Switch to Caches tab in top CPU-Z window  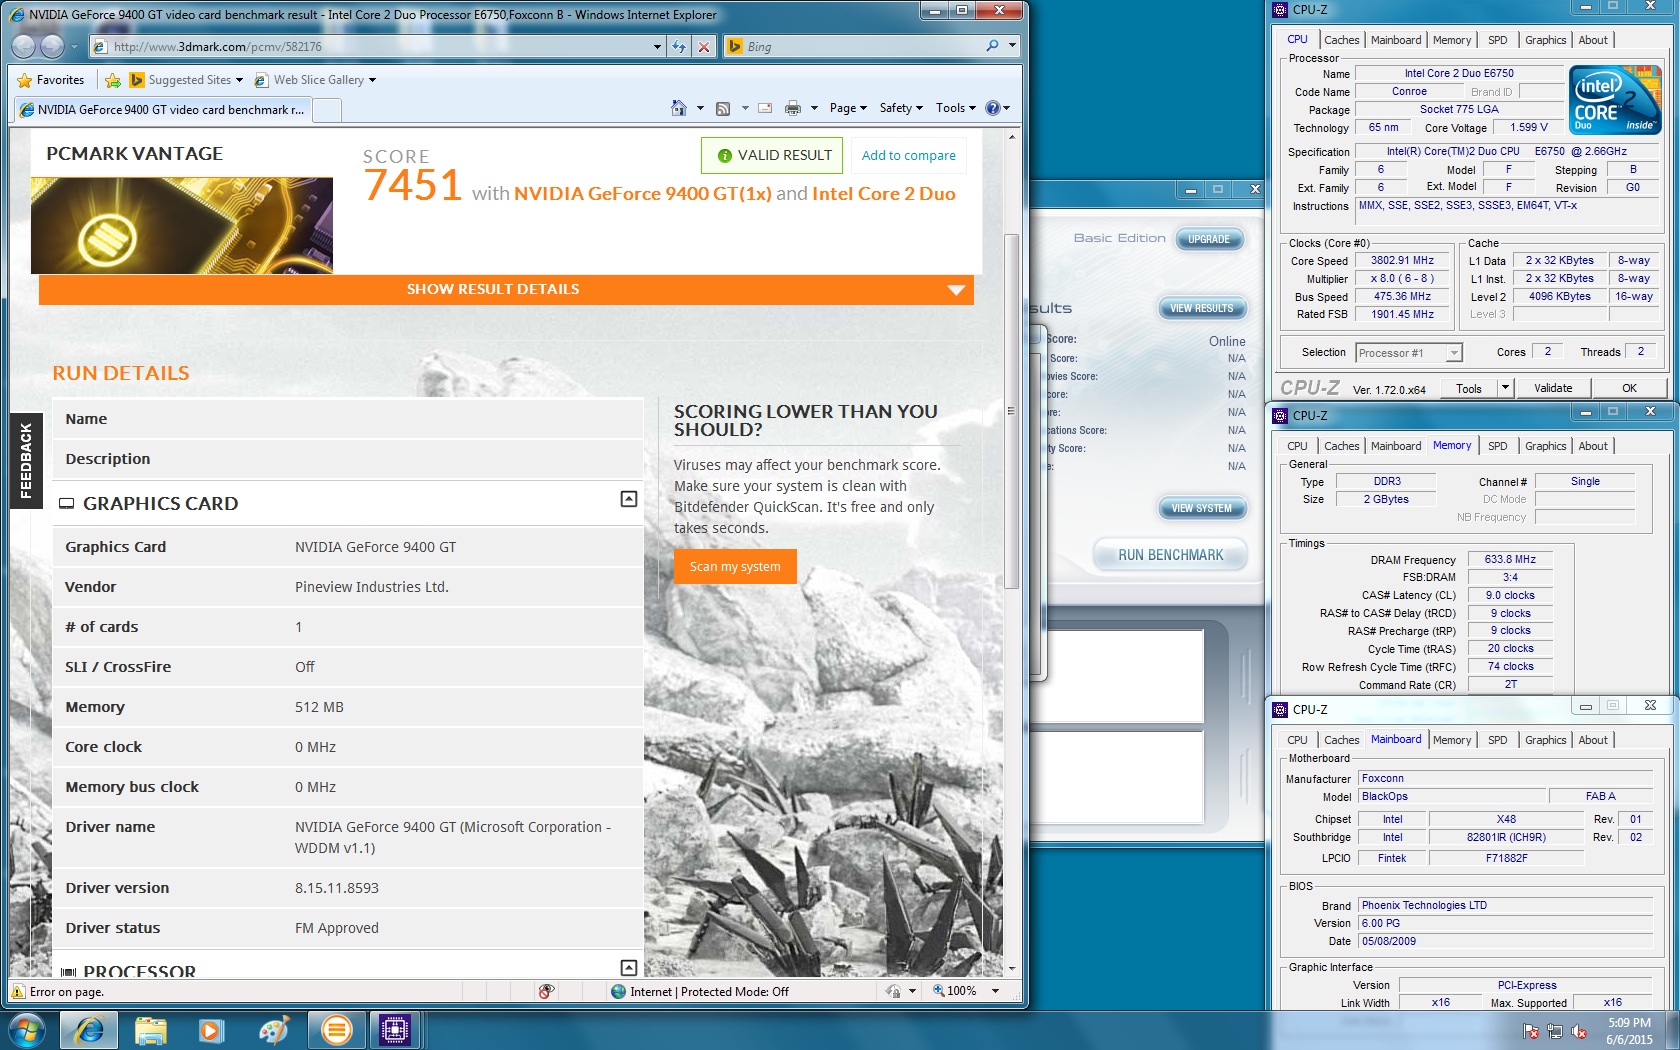[x=1341, y=40]
